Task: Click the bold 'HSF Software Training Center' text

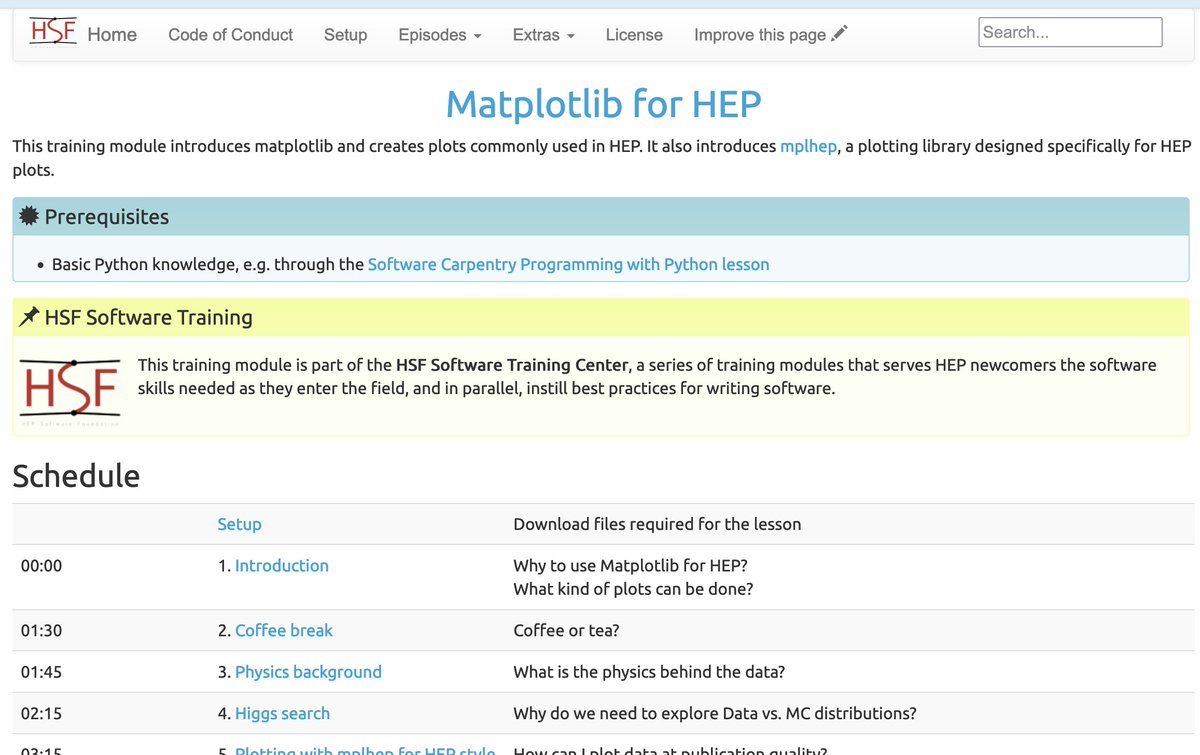Action: pyautogui.click(x=512, y=365)
